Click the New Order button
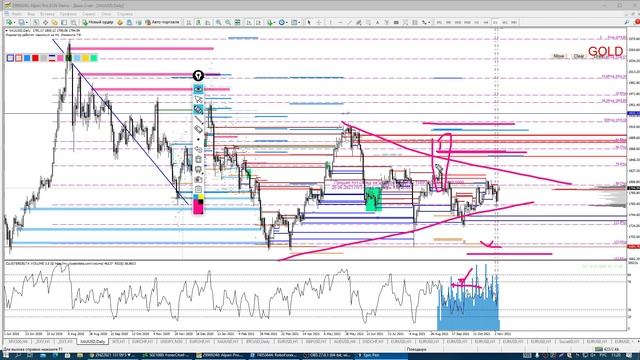 tap(98, 22)
